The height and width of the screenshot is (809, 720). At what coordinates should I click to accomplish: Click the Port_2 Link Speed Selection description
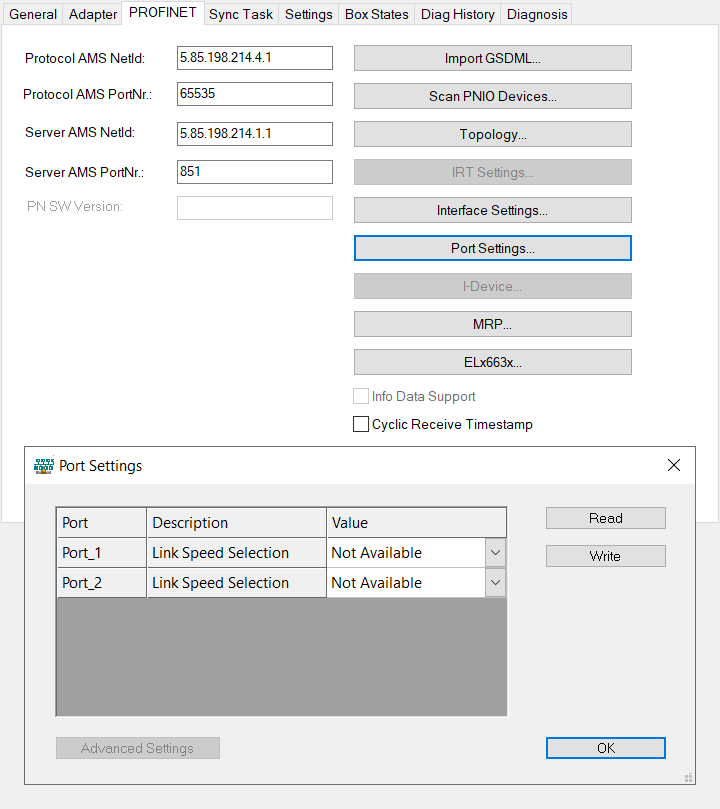tap(237, 583)
